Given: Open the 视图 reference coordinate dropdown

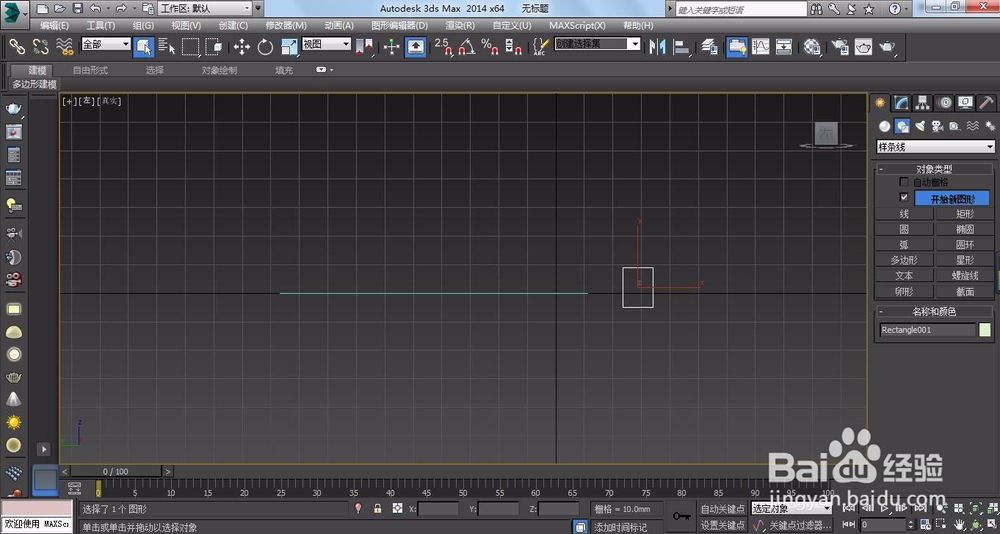Looking at the screenshot, I should tap(327, 44).
